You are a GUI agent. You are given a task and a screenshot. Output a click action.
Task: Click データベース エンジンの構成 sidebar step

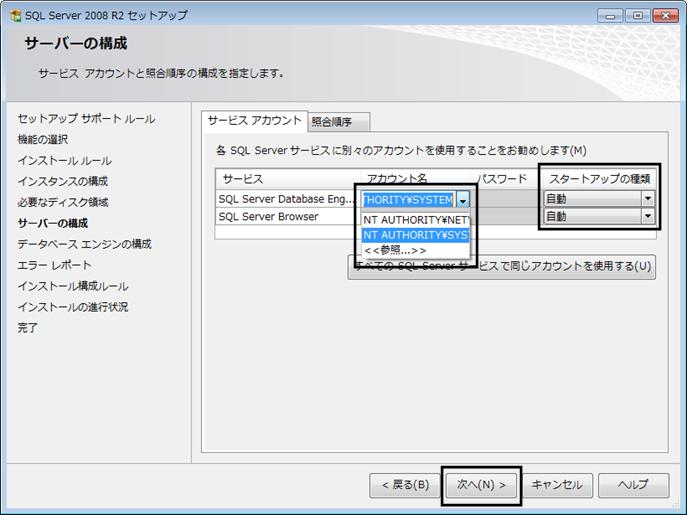(84, 244)
